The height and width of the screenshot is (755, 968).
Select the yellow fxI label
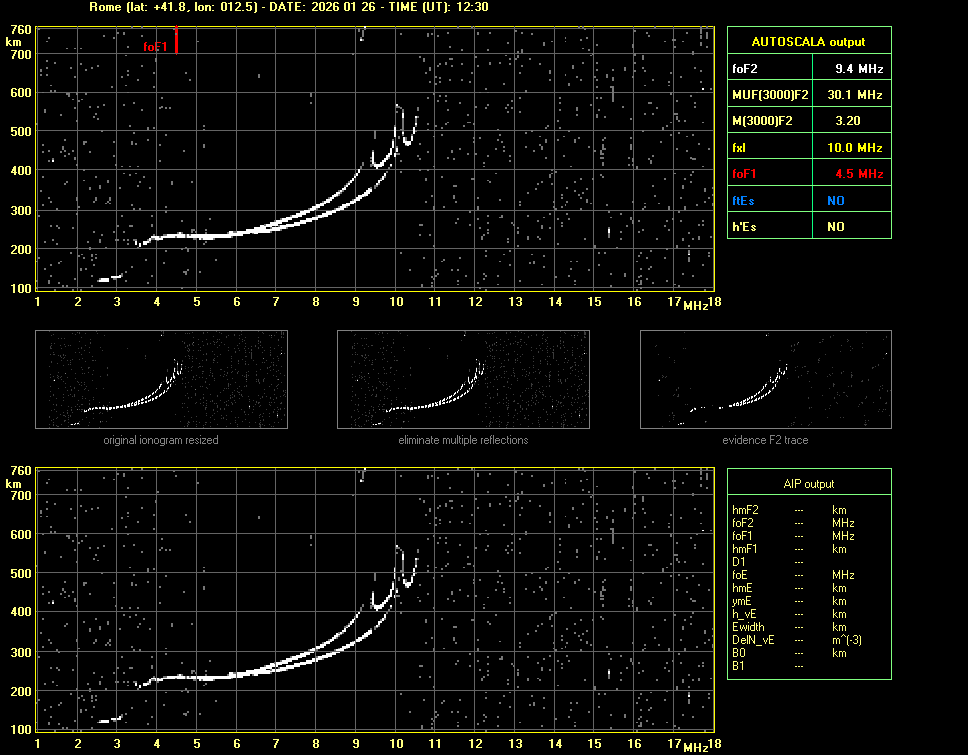pos(740,148)
